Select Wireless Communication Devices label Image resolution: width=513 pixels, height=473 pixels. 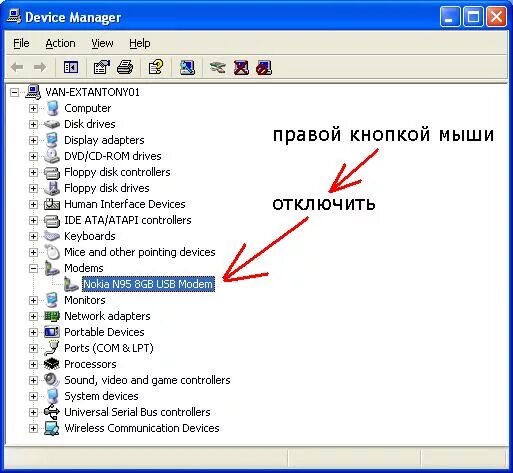pos(142,428)
